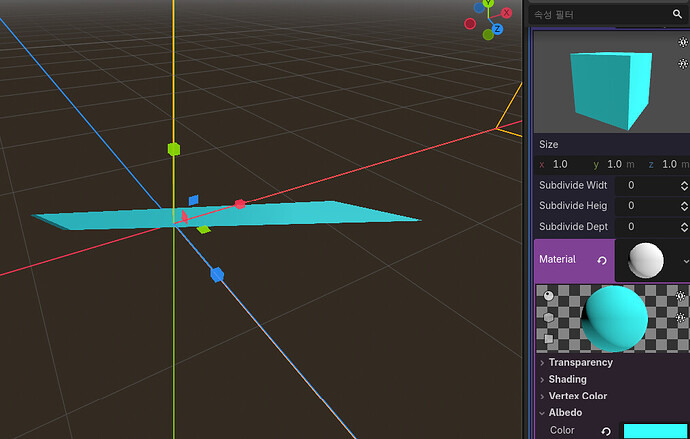Snap view to blue Z axis on orientation gizmo
Image resolution: width=690 pixels, height=439 pixels.
pyautogui.click(x=497, y=29)
